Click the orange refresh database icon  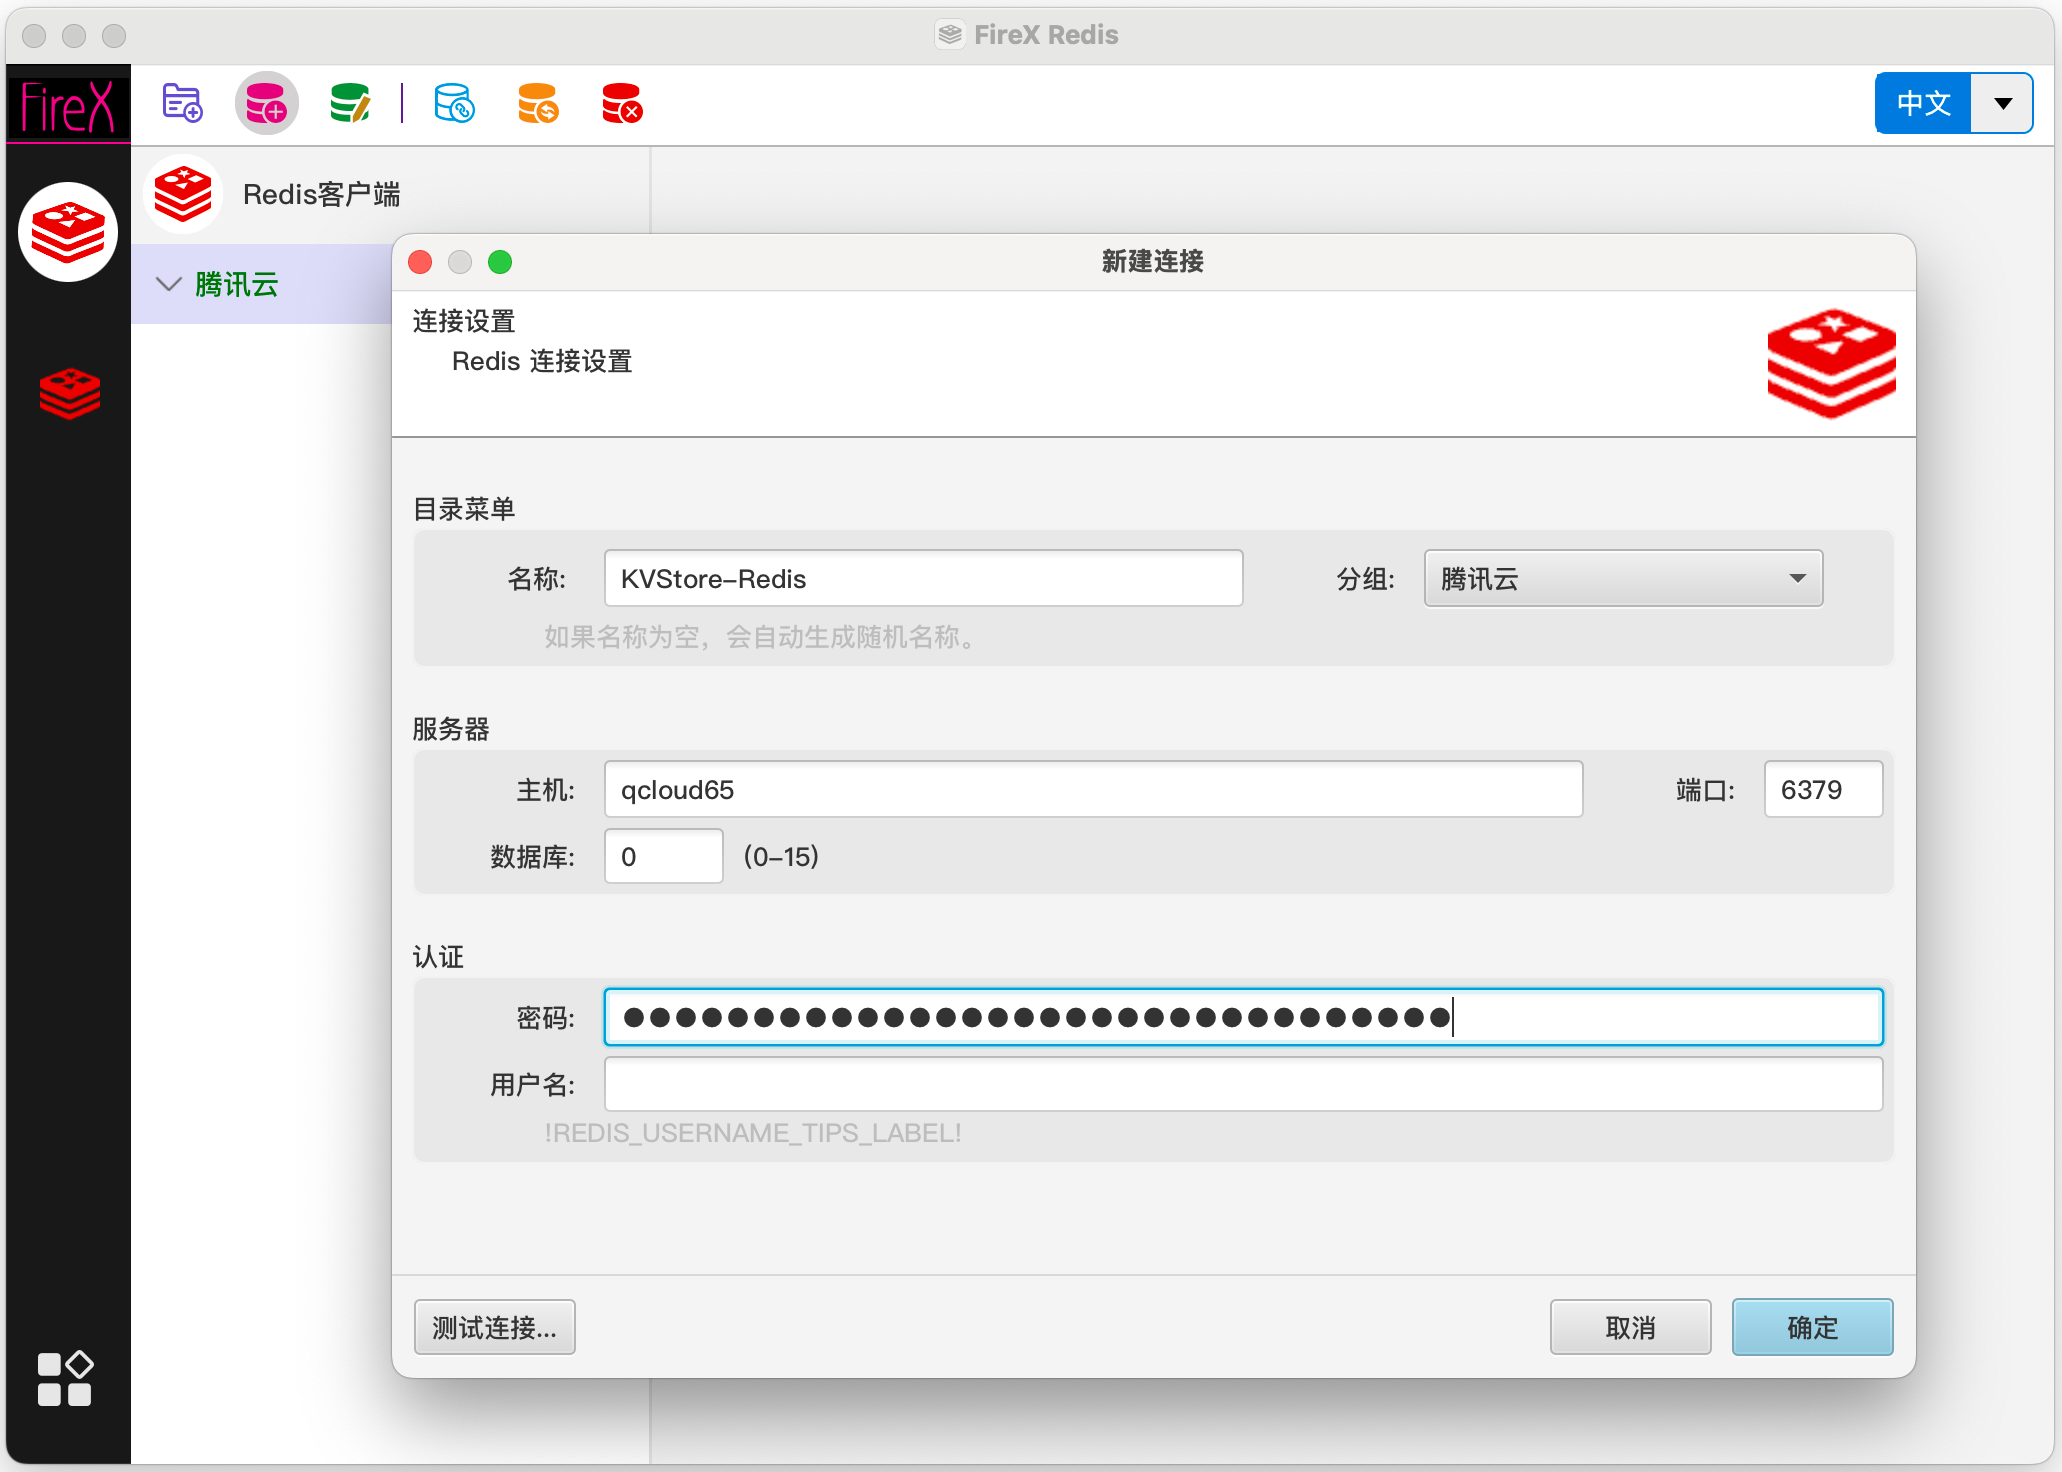(x=538, y=103)
